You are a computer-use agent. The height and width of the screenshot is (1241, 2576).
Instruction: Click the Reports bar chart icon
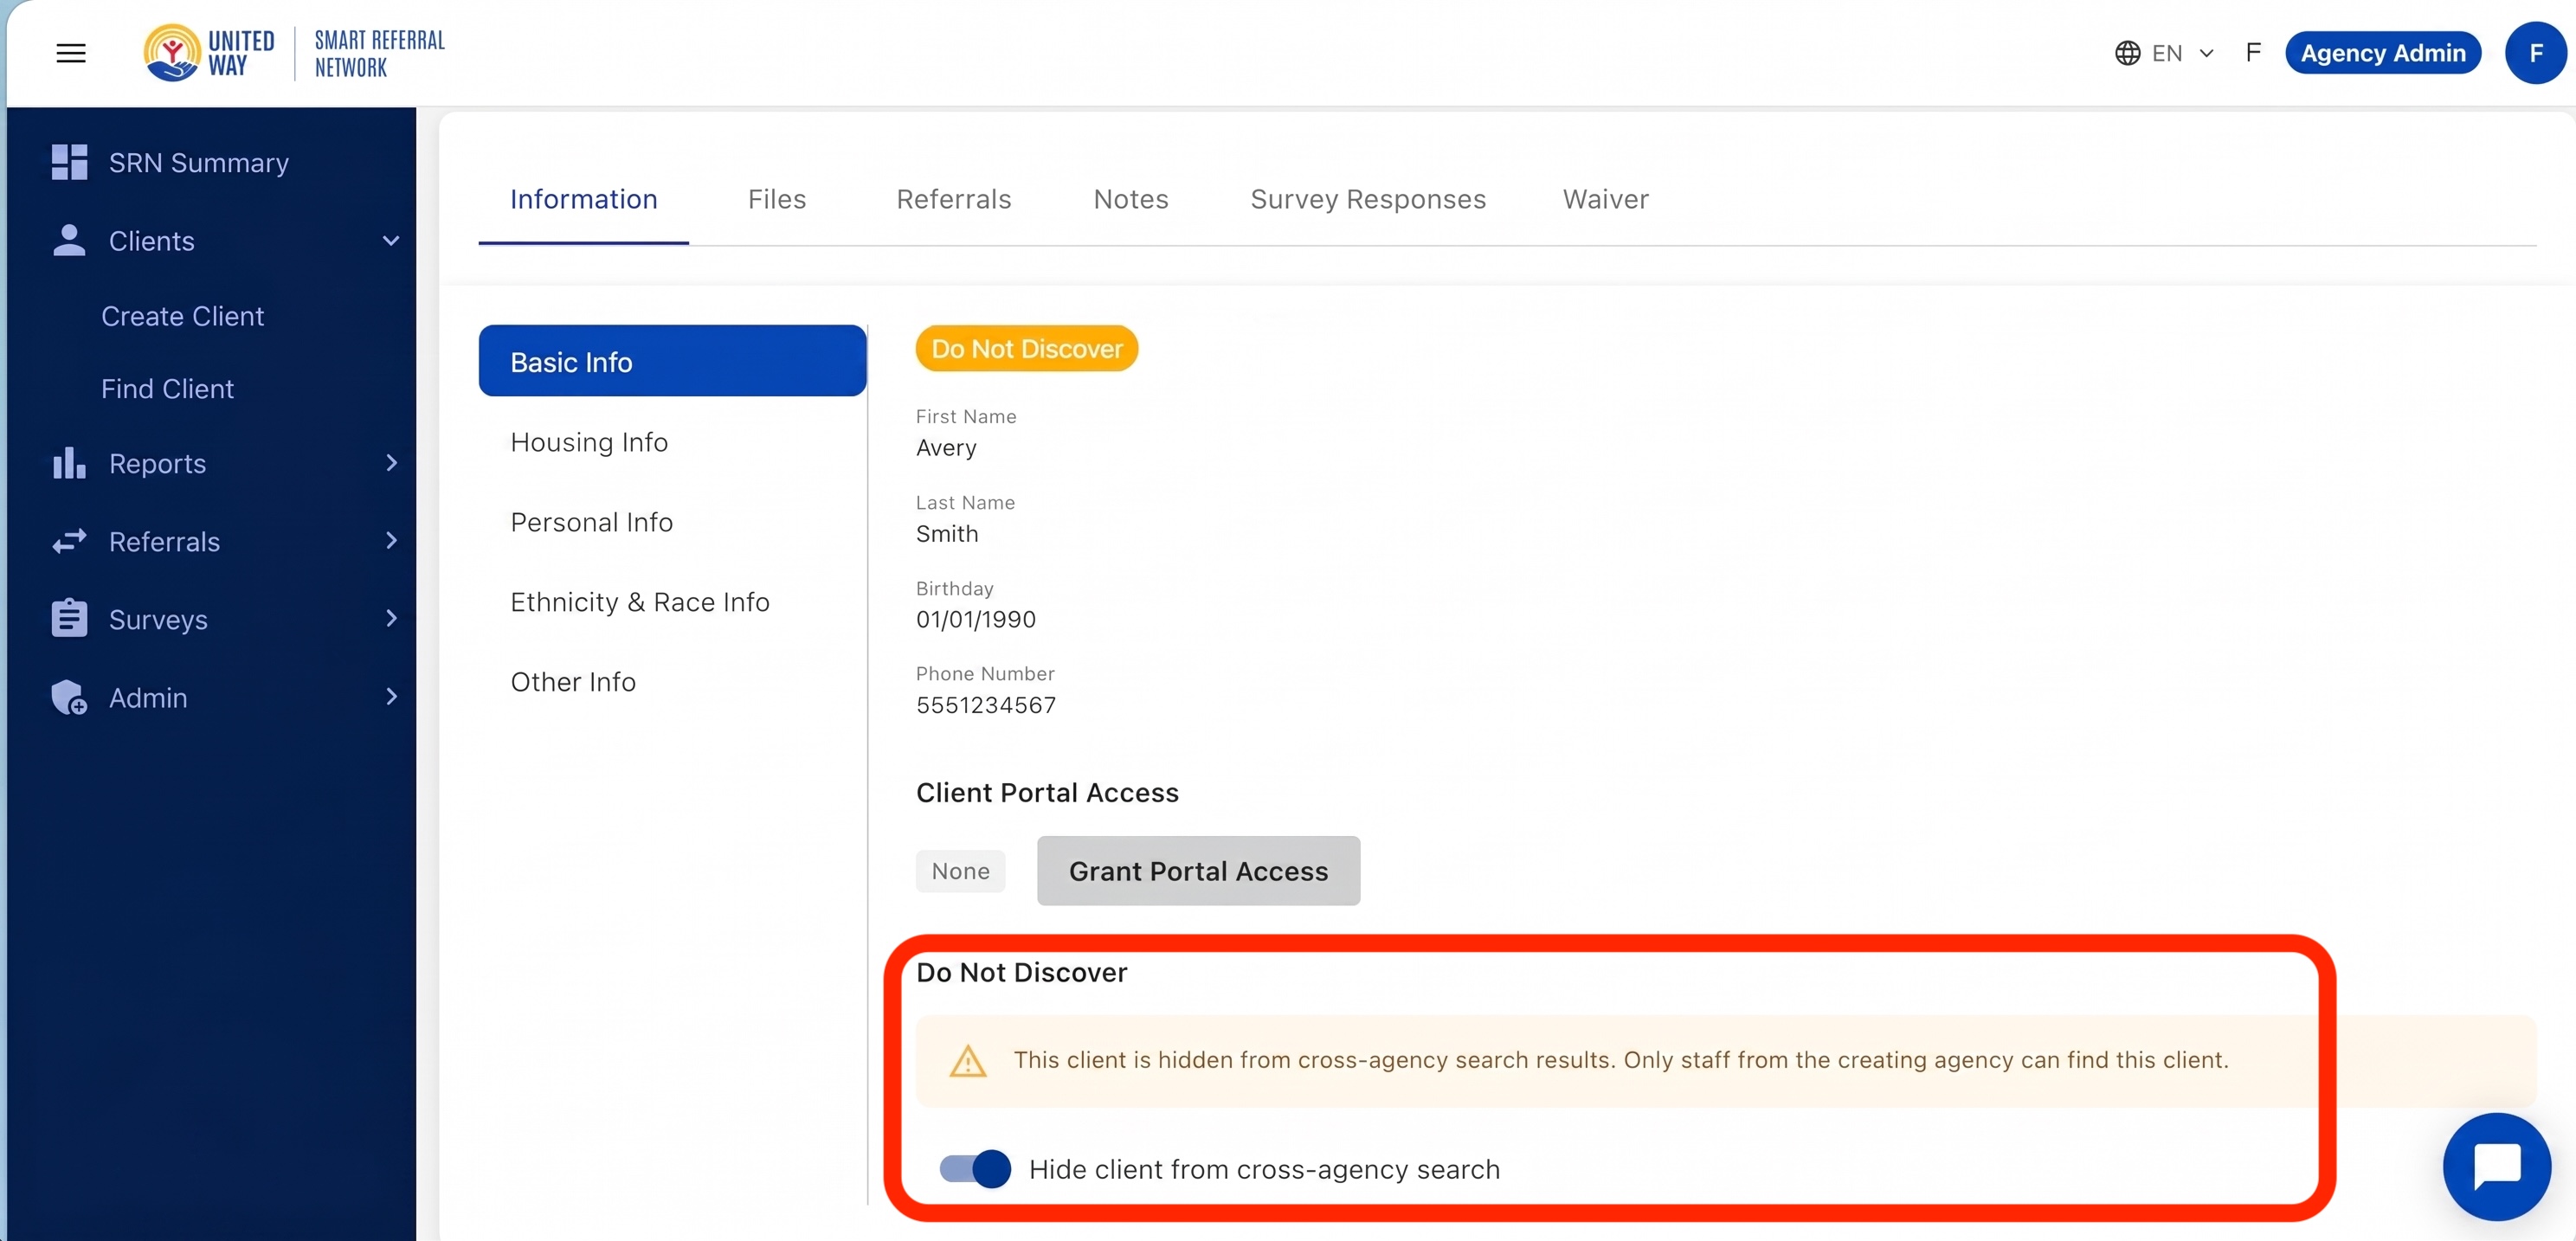pyautogui.click(x=69, y=463)
